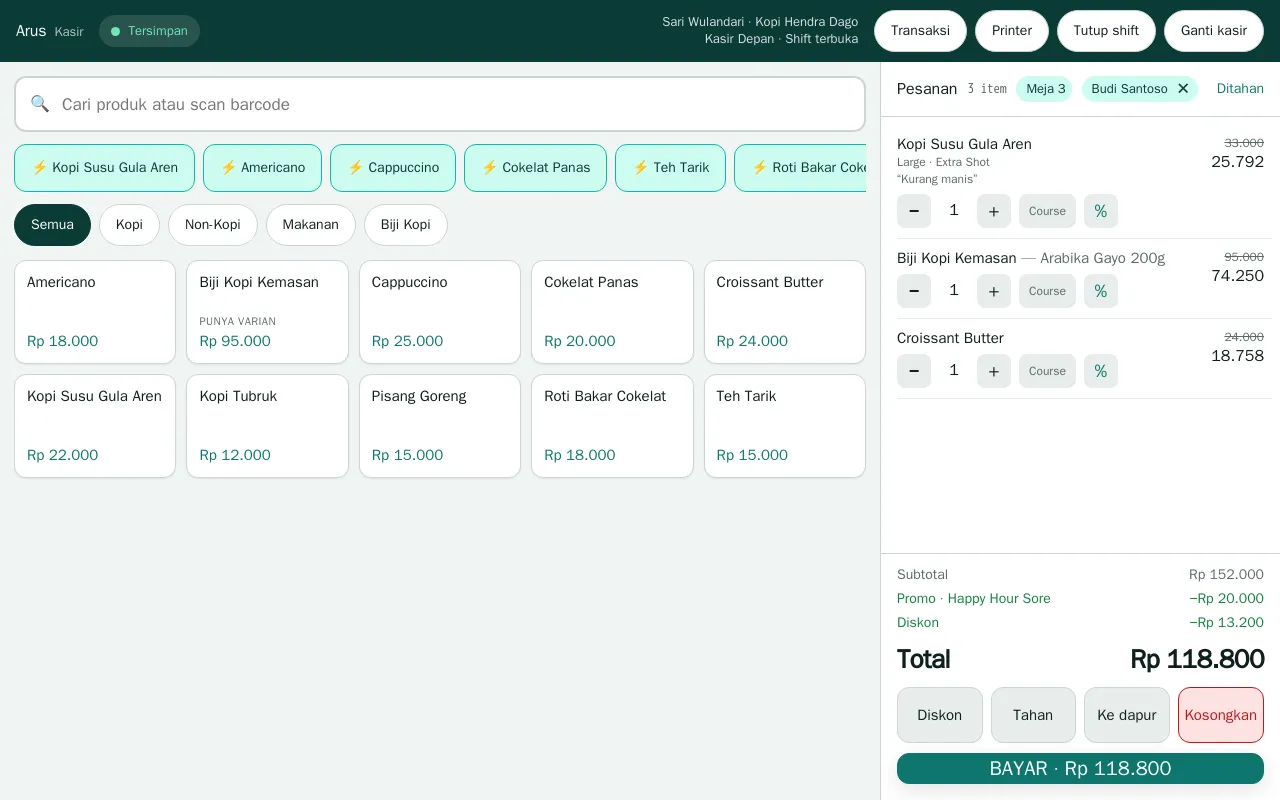
Task: Add Pisang Goreng product card to order
Action: click(x=440, y=426)
